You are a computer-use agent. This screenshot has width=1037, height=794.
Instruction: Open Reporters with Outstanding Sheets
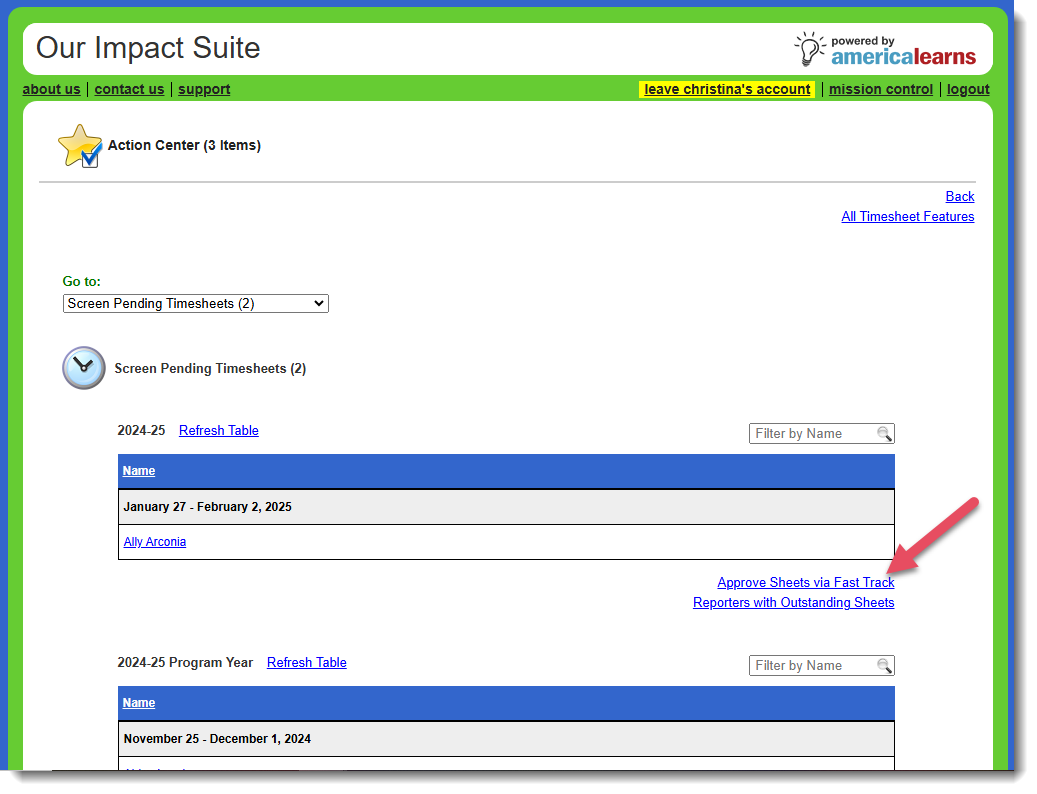coord(794,602)
